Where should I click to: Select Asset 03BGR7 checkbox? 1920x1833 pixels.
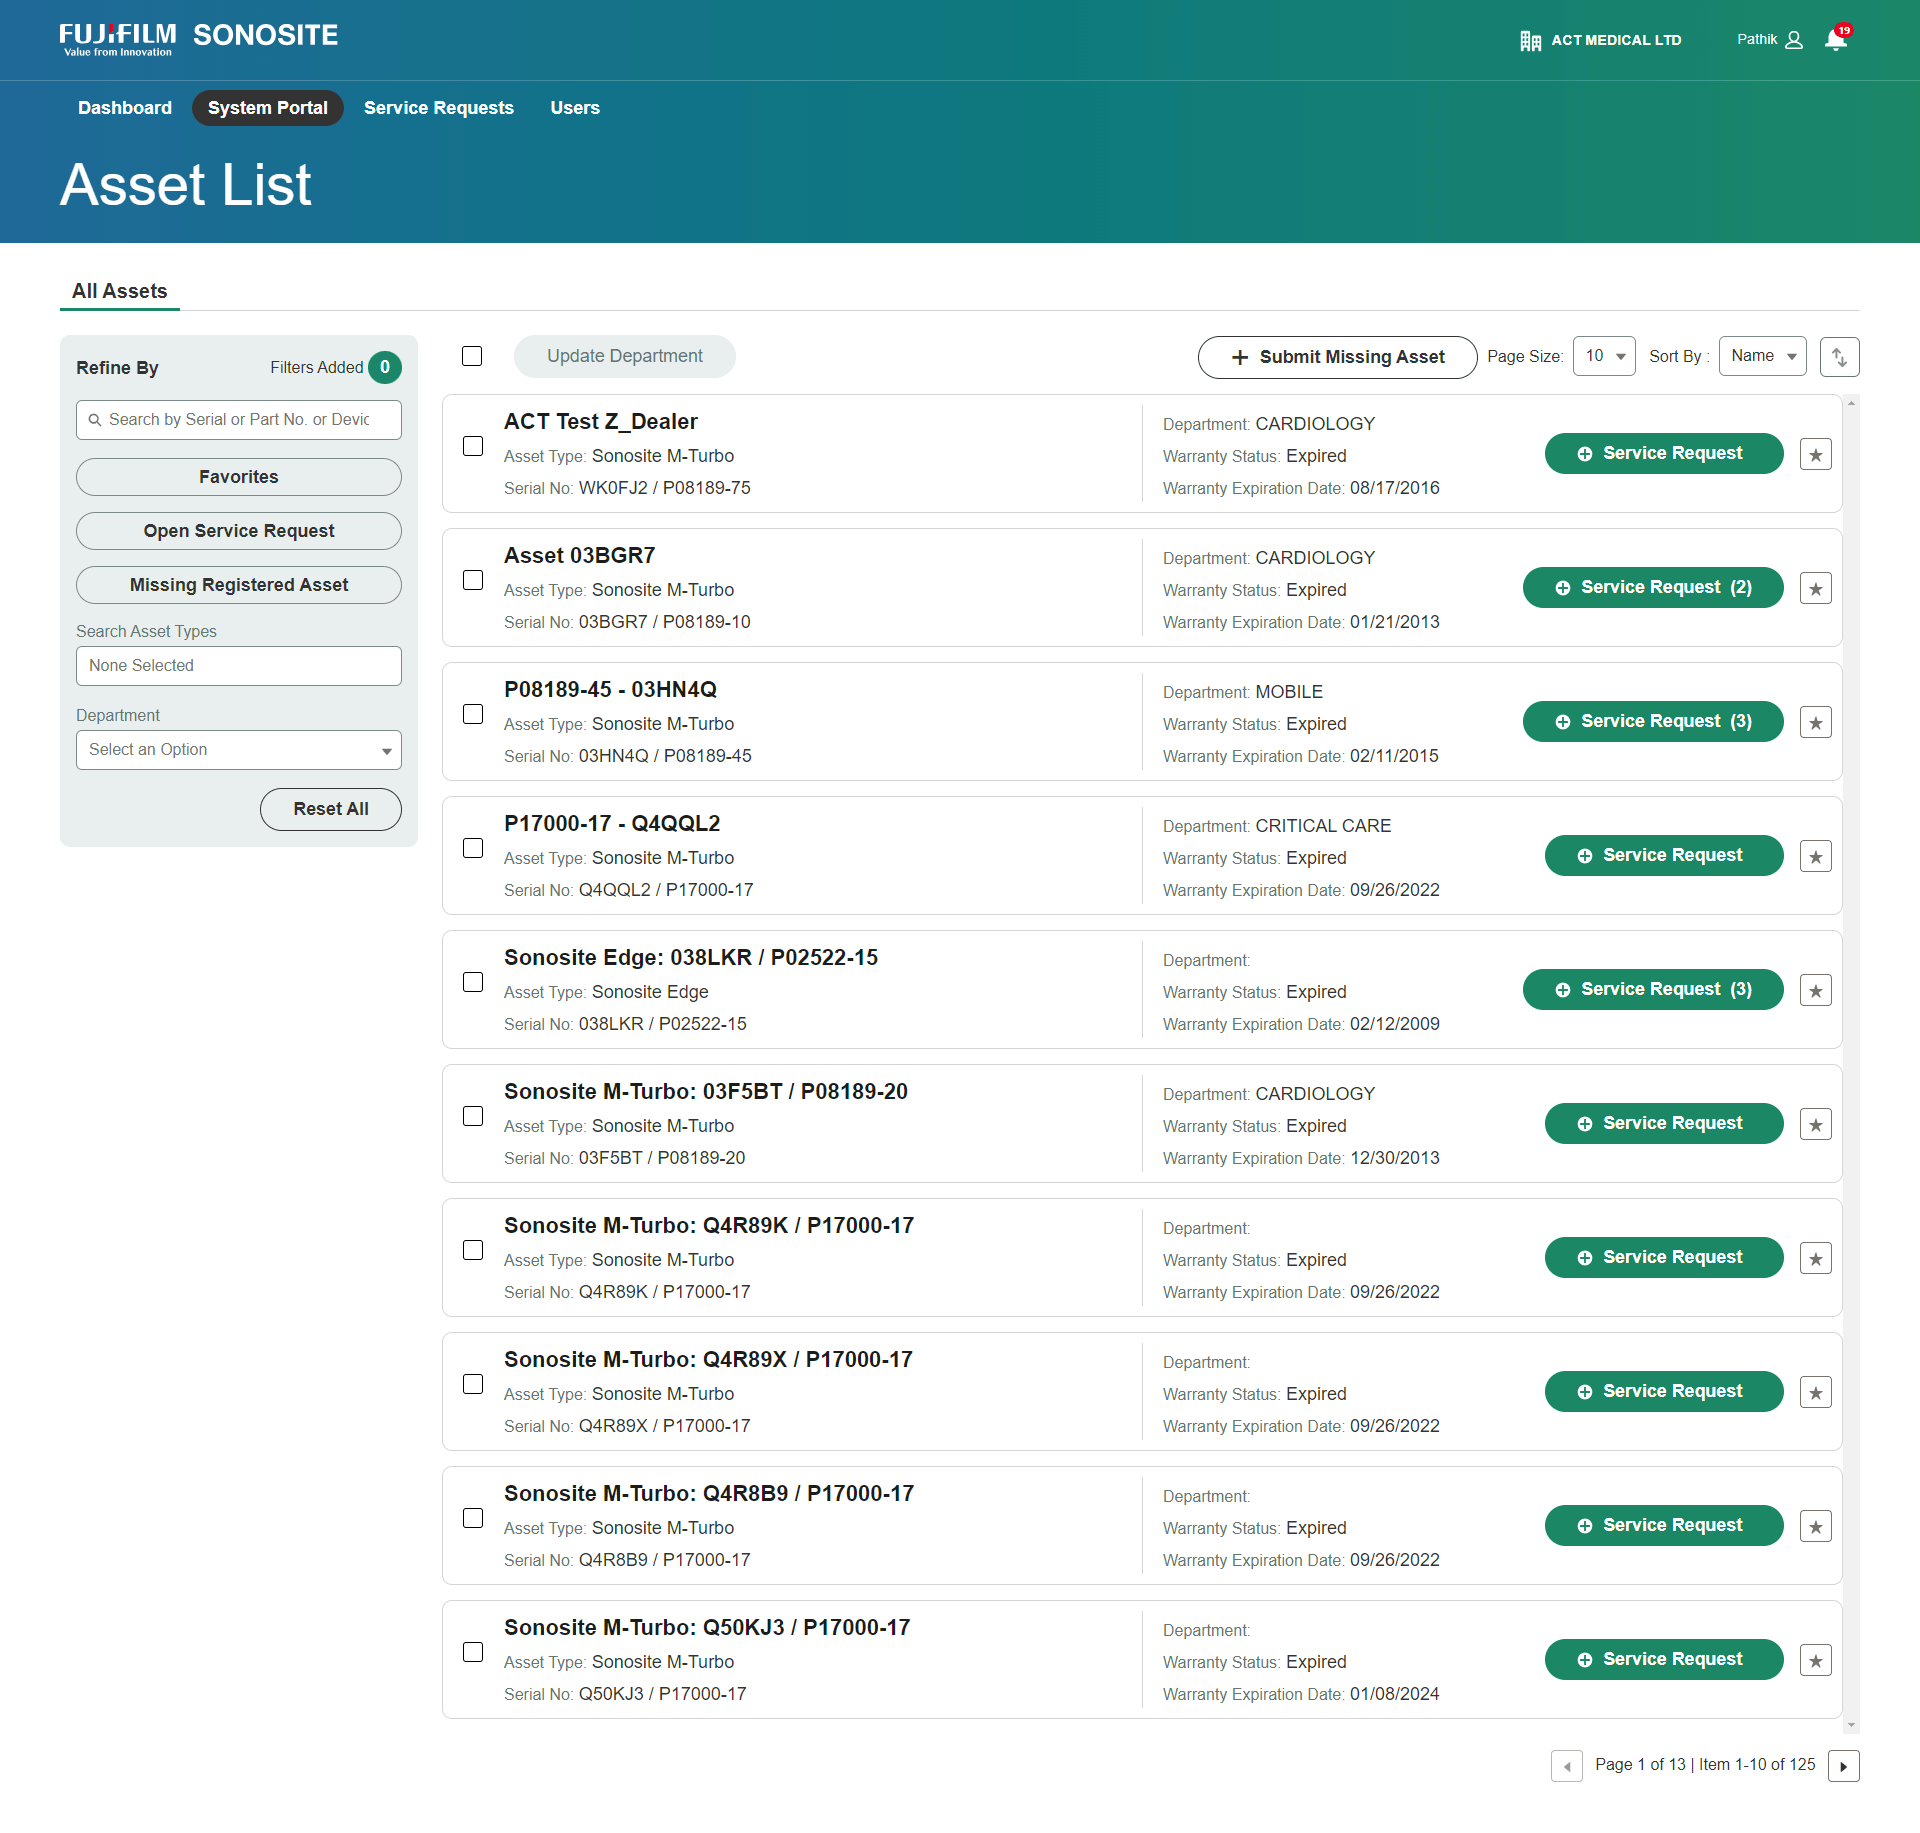[x=473, y=580]
